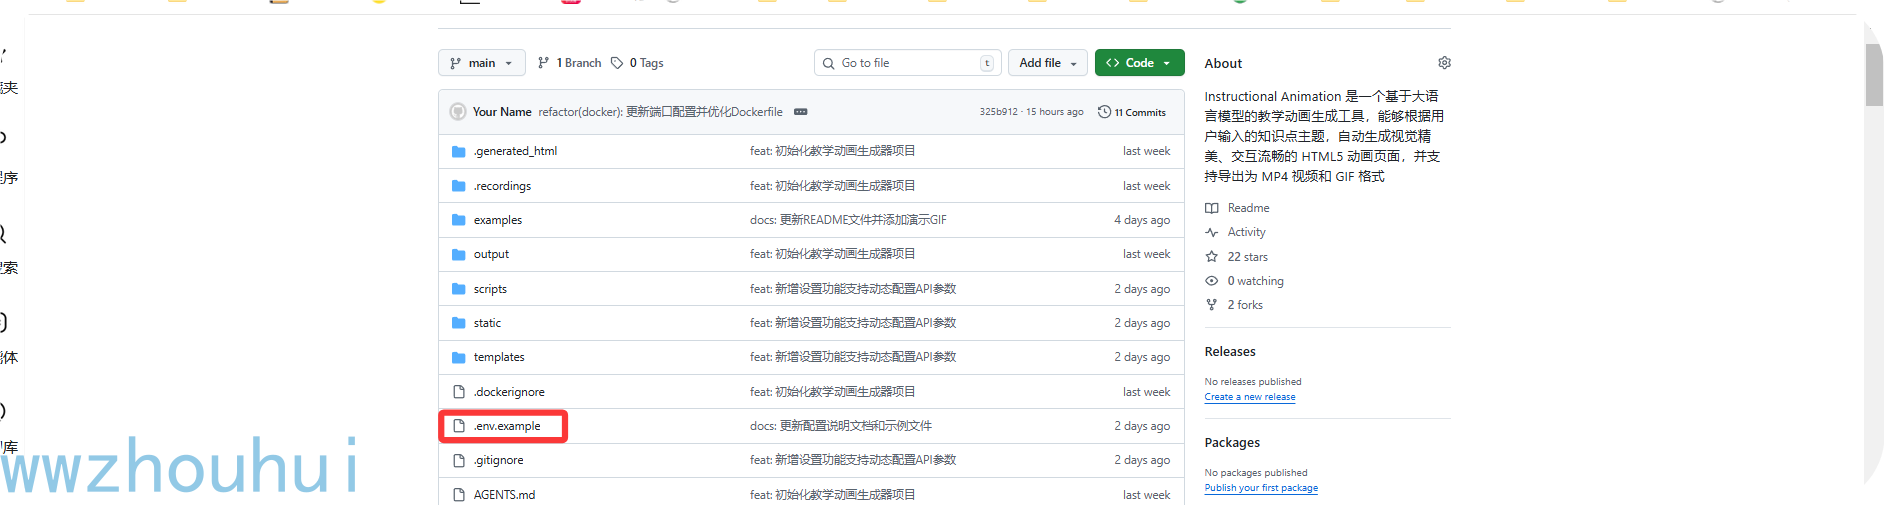1884x505 pixels.
Task: Open the green Code dropdown button
Action: pyautogui.click(x=1140, y=63)
